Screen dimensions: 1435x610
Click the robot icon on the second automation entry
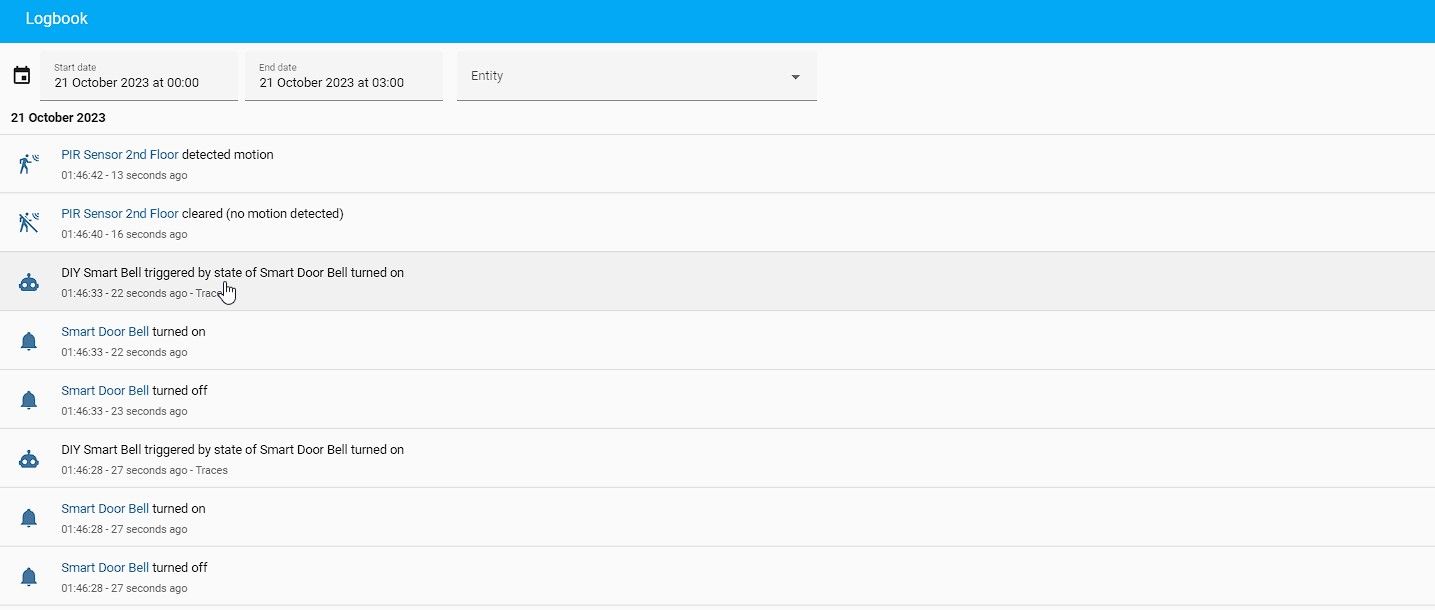(28, 458)
